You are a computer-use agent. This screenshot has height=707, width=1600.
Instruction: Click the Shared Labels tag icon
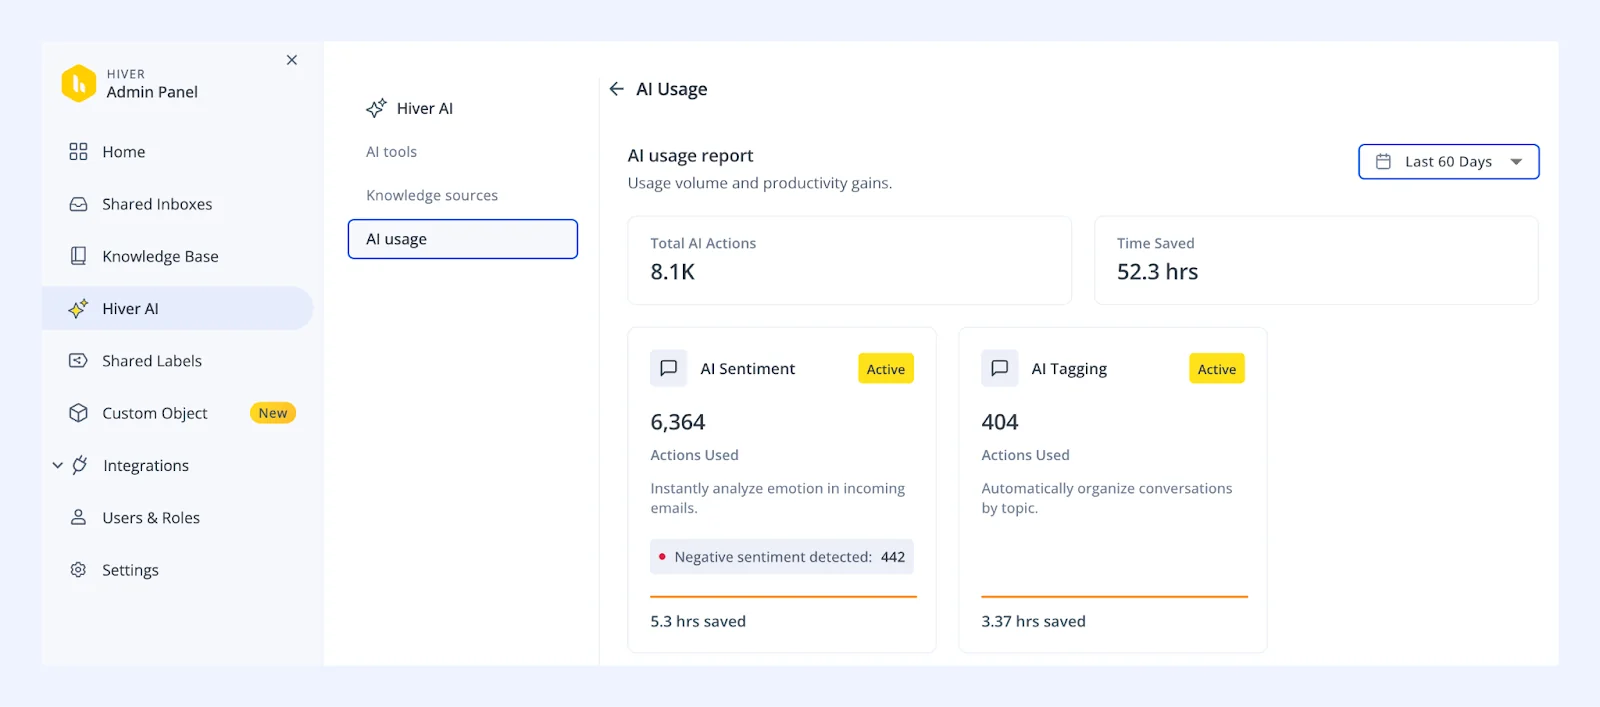pyautogui.click(x=78, y=361)
